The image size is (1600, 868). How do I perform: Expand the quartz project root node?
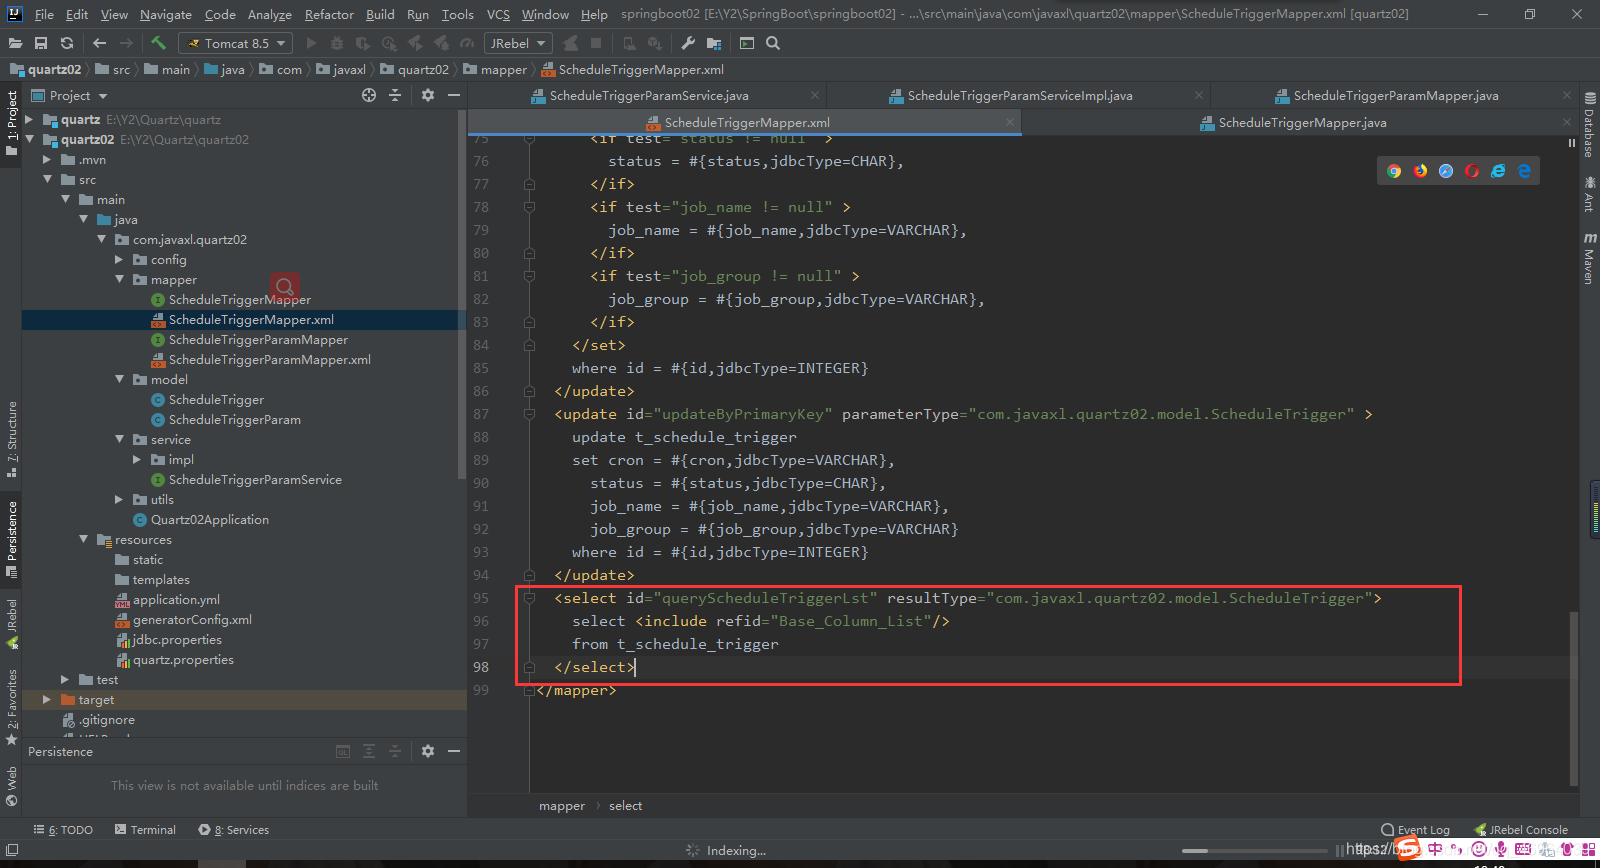coord(30,119)
